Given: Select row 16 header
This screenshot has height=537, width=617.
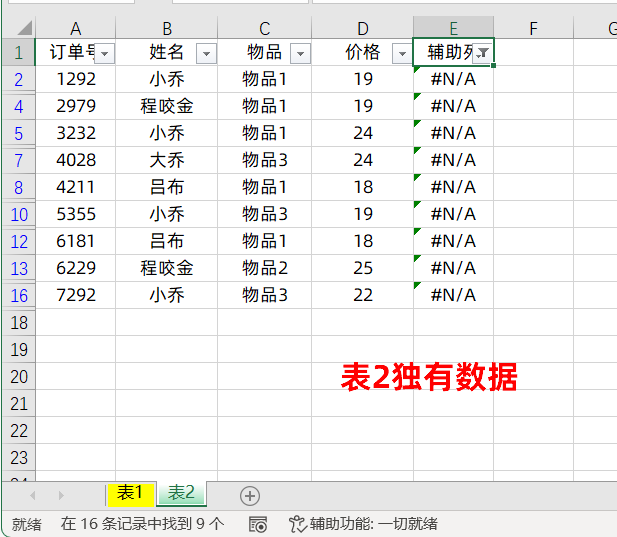Looking at the screenshot, I should tap(19, 295).
